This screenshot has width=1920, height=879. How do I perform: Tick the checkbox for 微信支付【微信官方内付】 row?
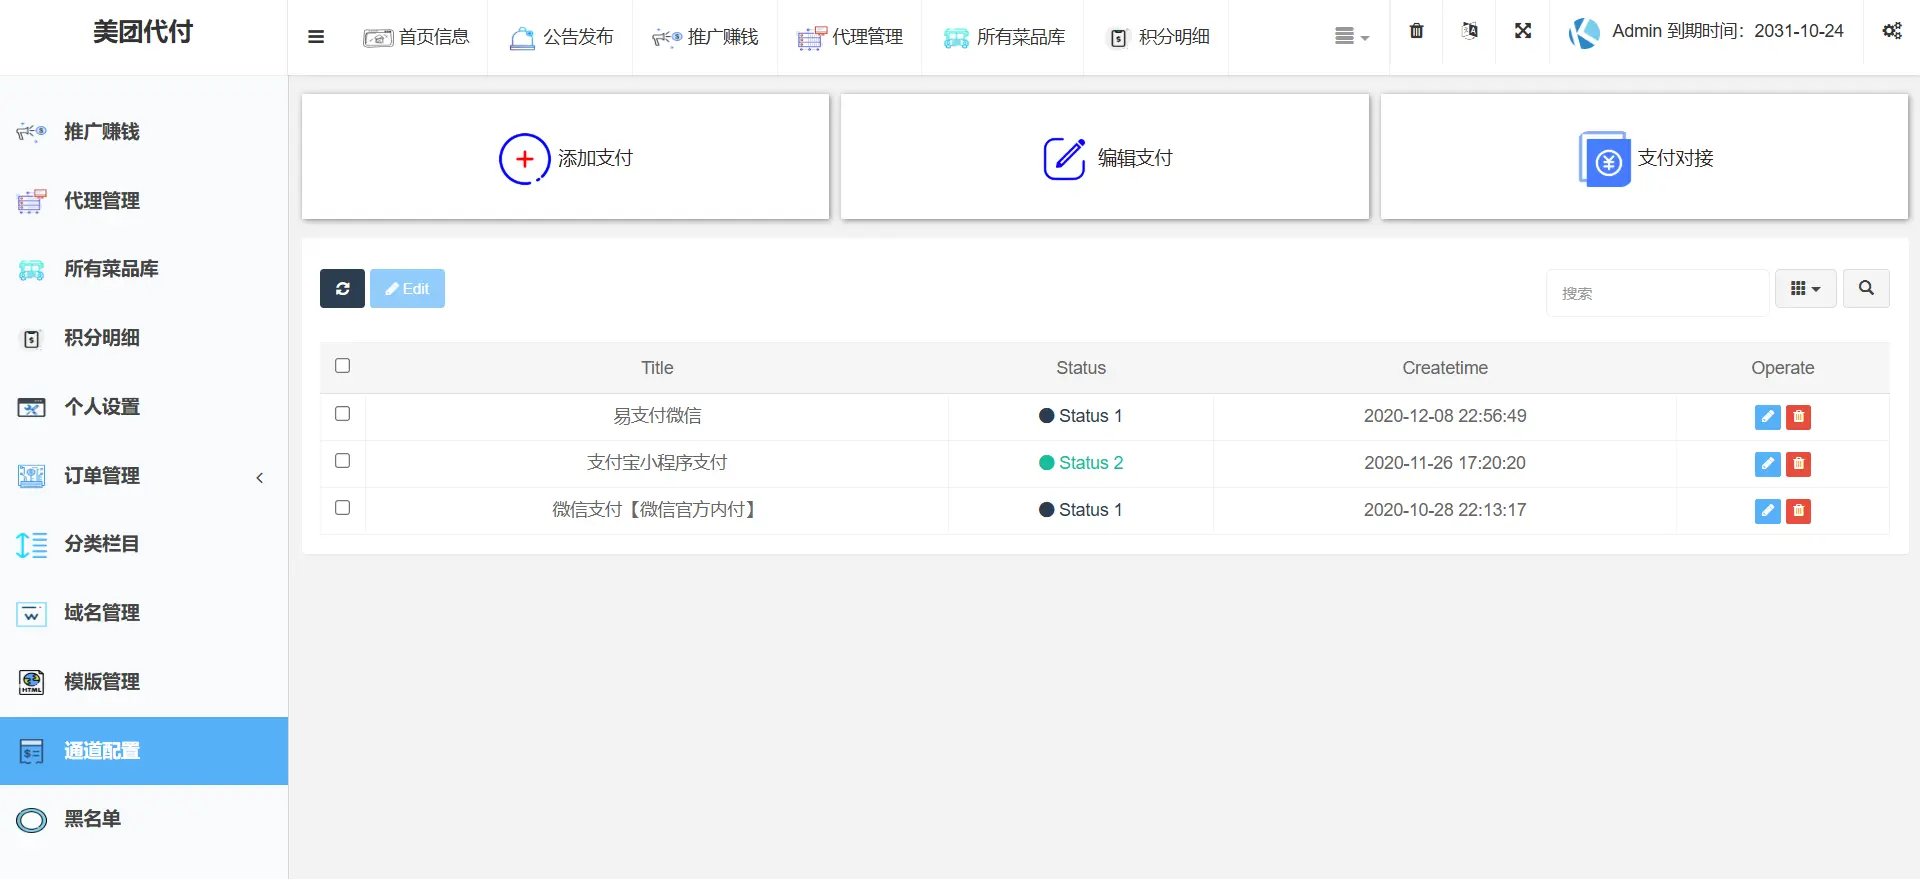(x=342, y=507)
